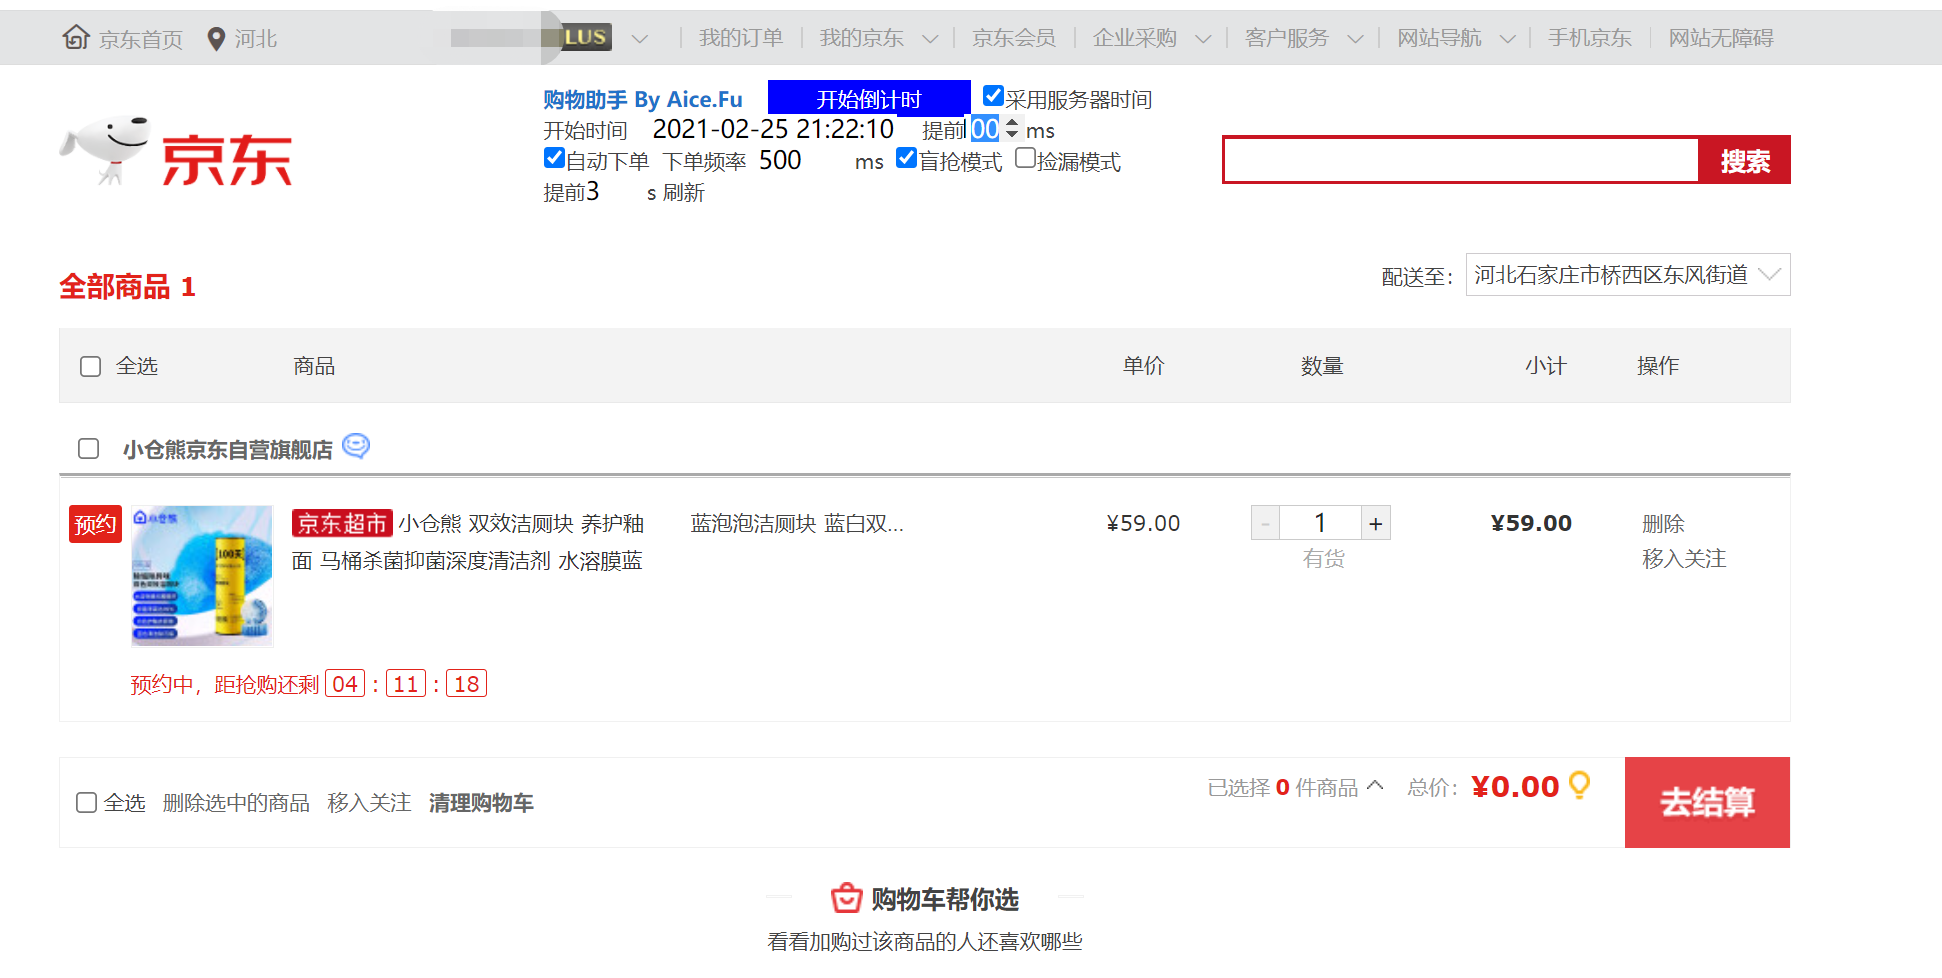Viewport: 1942px width, 978px height.
Task: Expand the 已选择 0 件商品 selected items arrow
Action: coord(1375,786)
